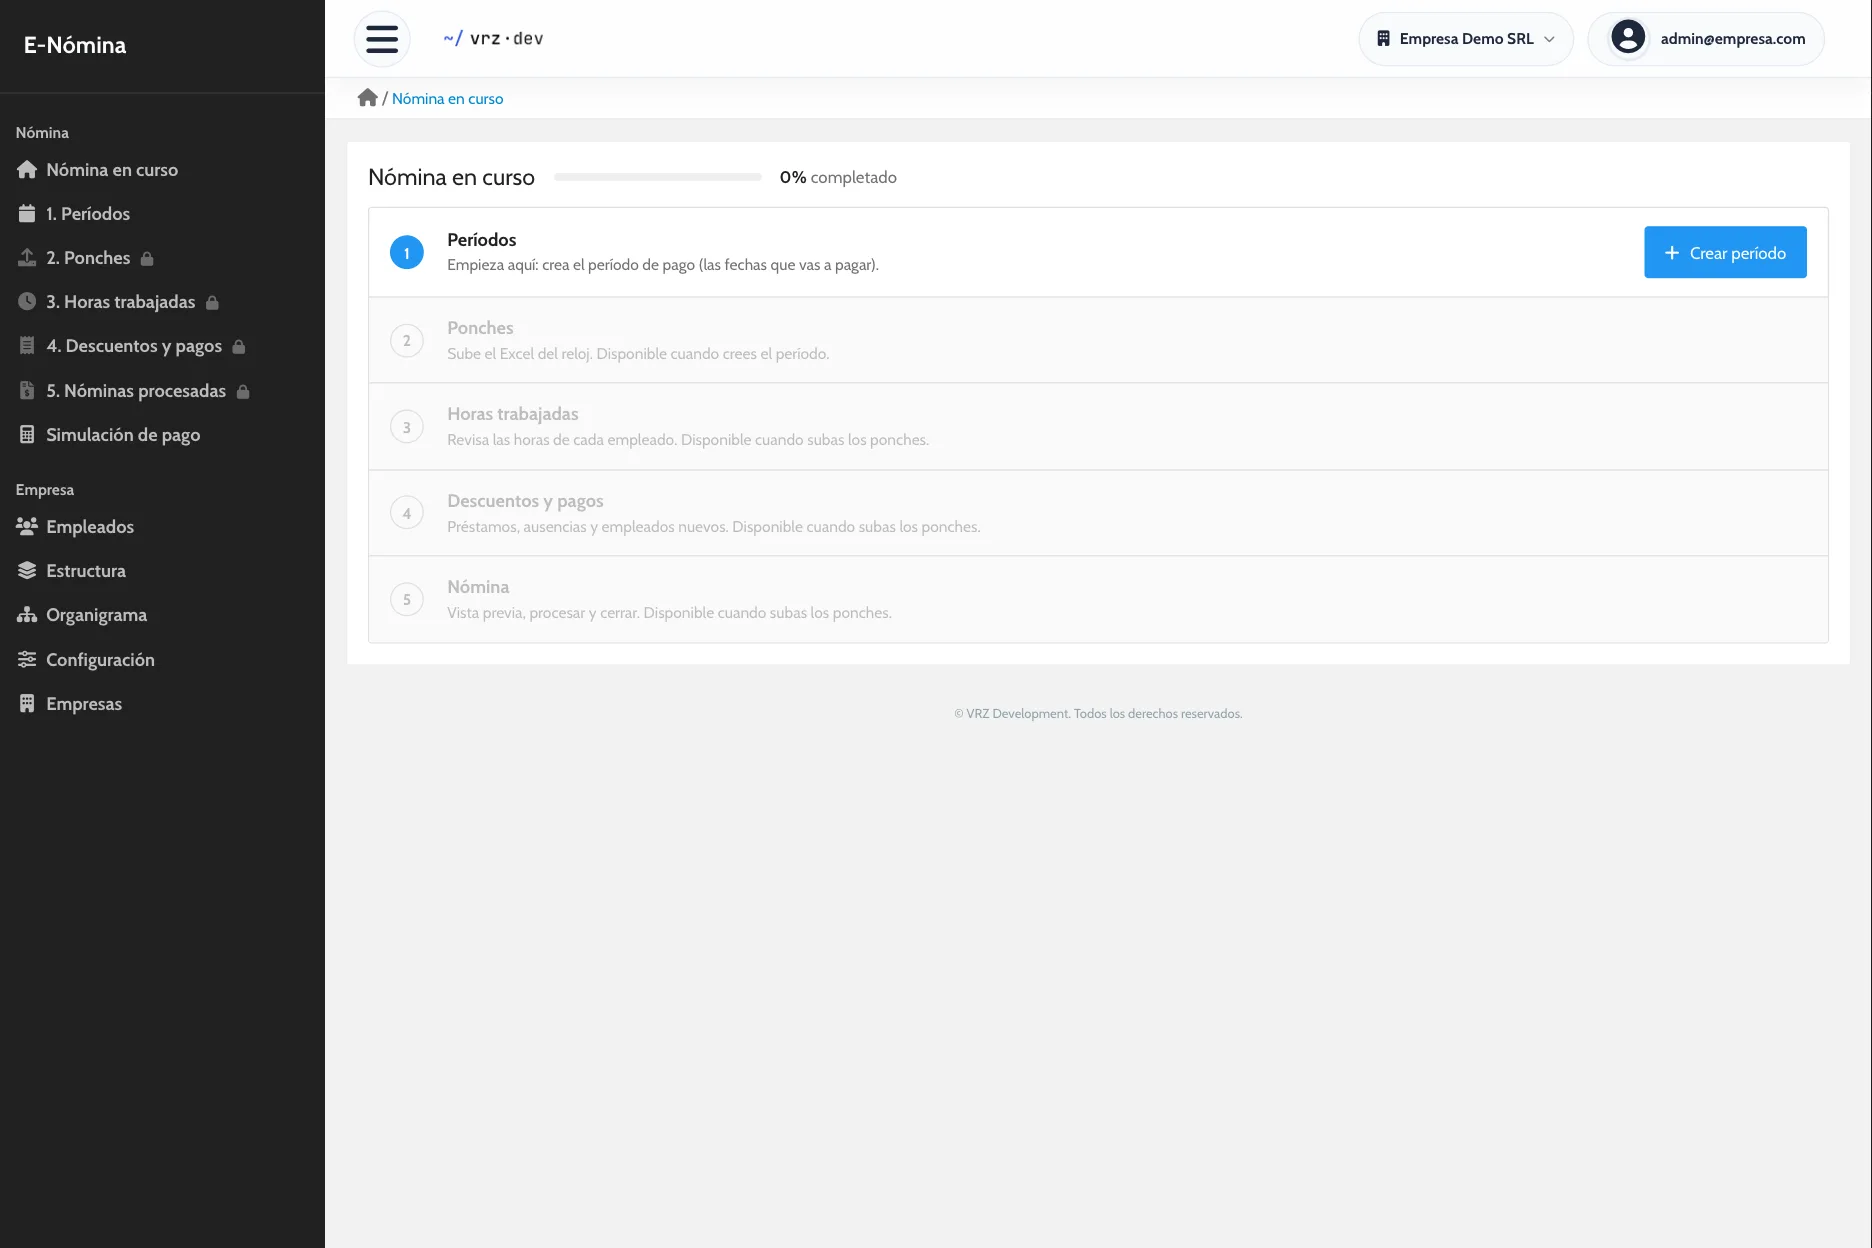
Task: Click the upload icon for Ponches
Action: pos(27,258)
